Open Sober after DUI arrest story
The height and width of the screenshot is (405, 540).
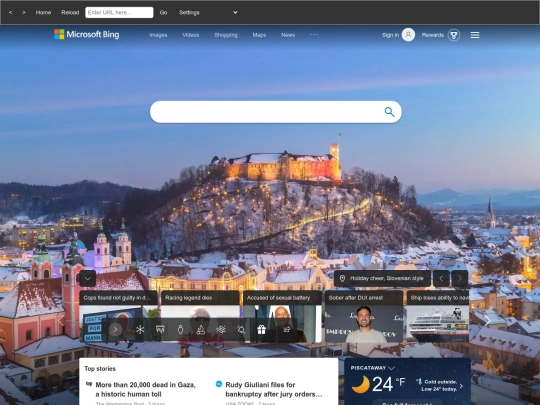[x=364, y=316]
